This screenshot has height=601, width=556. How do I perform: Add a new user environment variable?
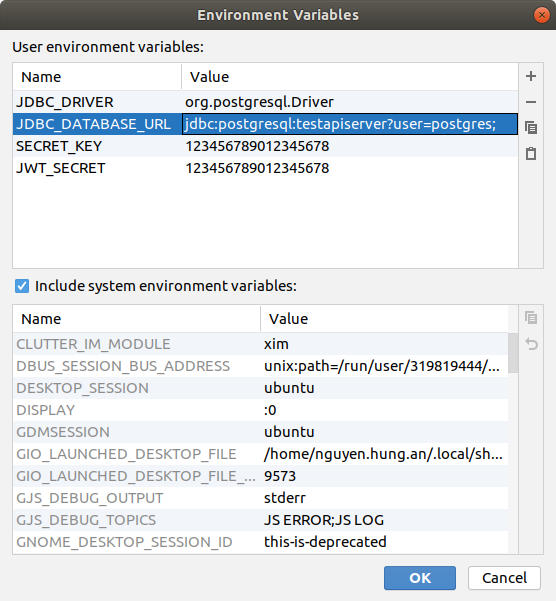click(531, 76)
